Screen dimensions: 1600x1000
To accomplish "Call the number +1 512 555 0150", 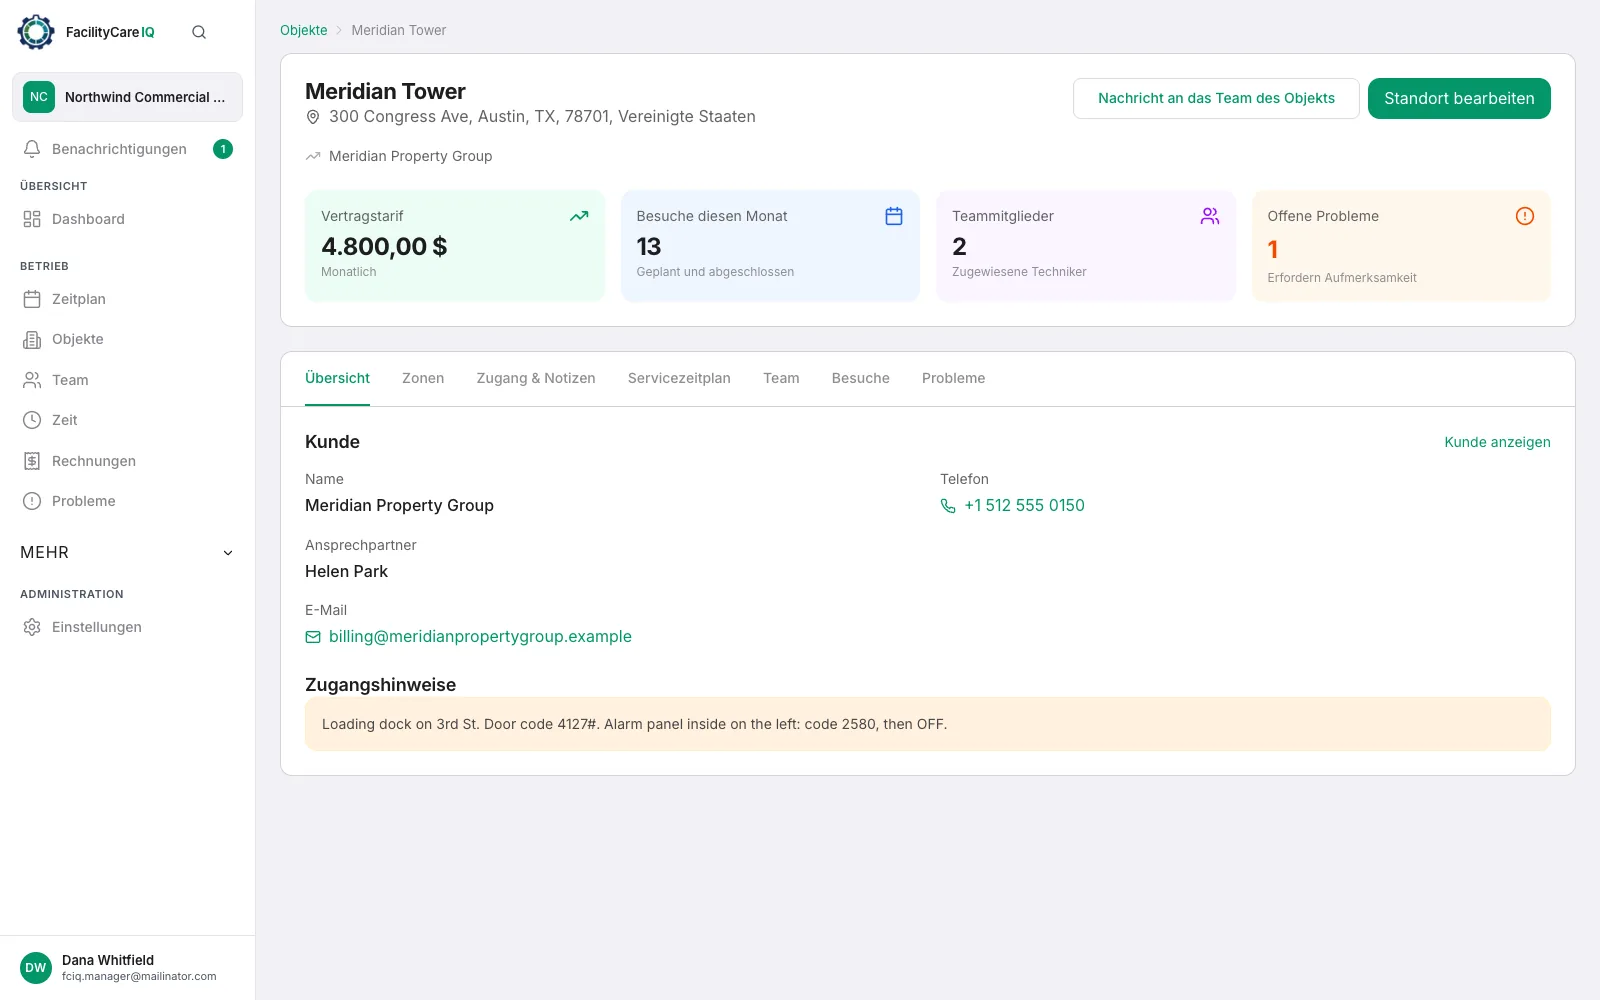I will [1024, 506].
